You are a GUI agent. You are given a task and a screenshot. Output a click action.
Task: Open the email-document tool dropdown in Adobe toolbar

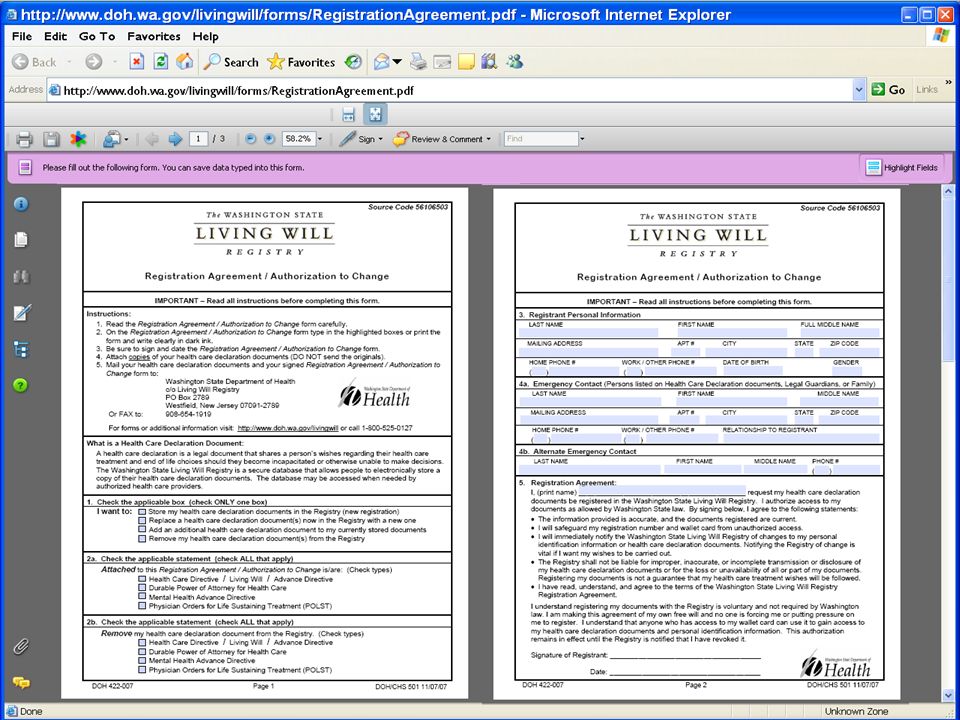coord(126,140)
